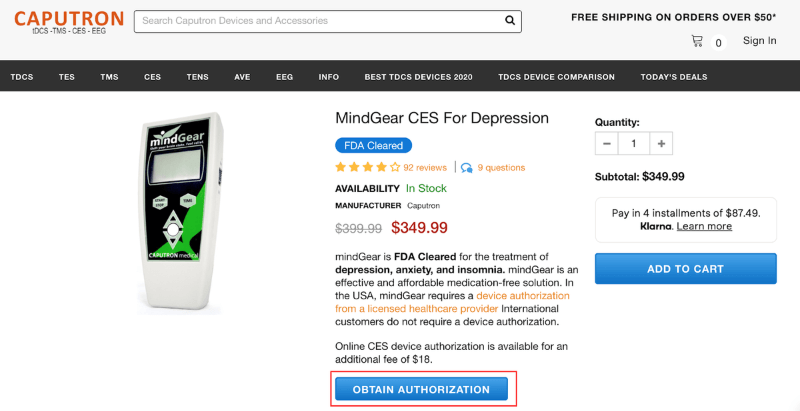This screenshot has width=800, height=411.
Task: Focus the Caputron search box
Action: [320, 20]
